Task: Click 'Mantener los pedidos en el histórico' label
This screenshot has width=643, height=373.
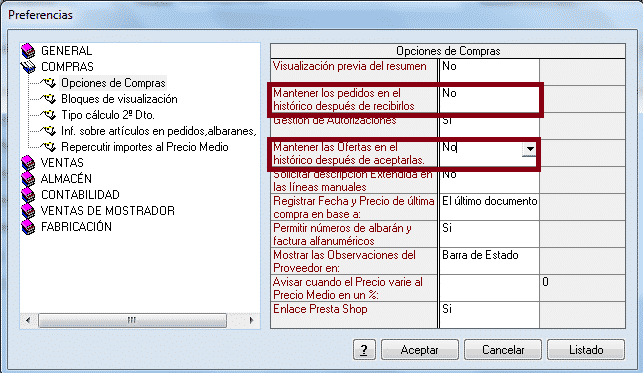Action: tap(344, 100)
